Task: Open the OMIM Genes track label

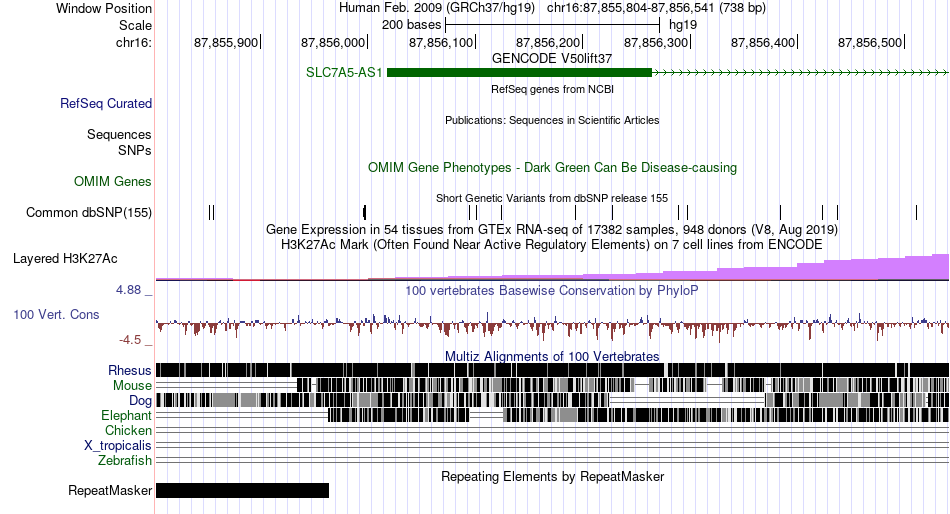Action: pos(113,181)
